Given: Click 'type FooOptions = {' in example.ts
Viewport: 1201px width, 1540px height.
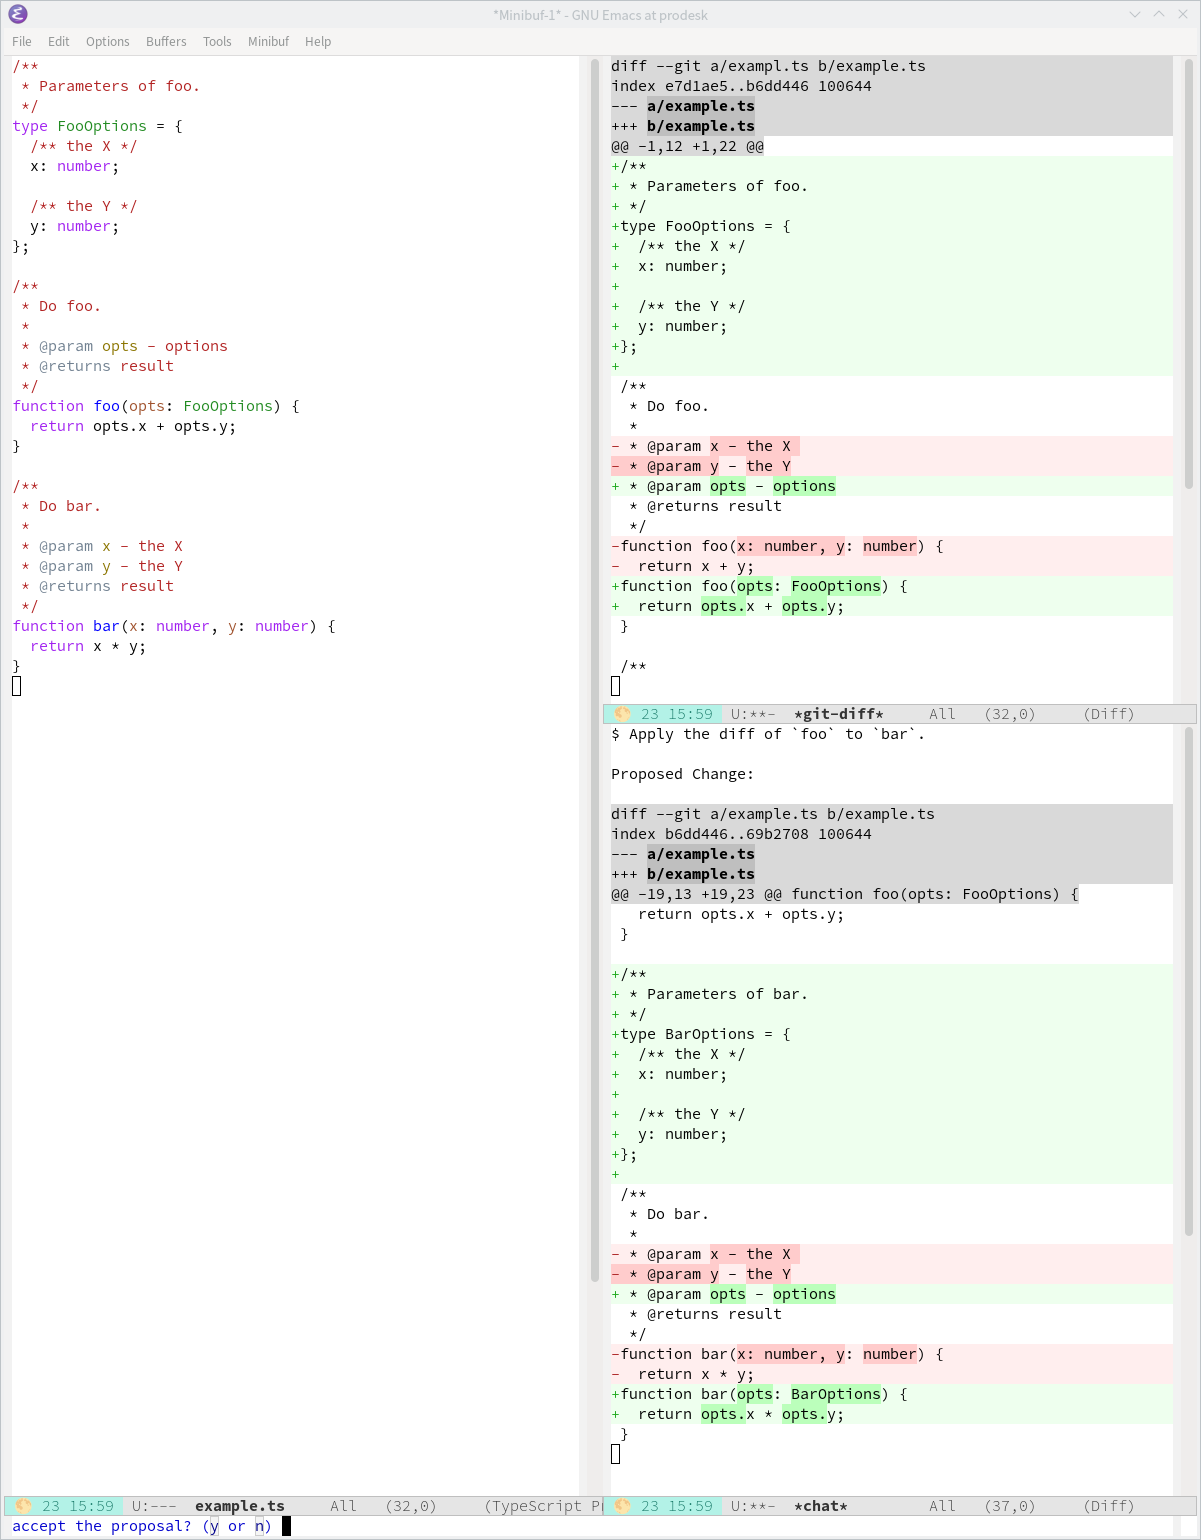Looking at the screenshot, I should 98,126.
